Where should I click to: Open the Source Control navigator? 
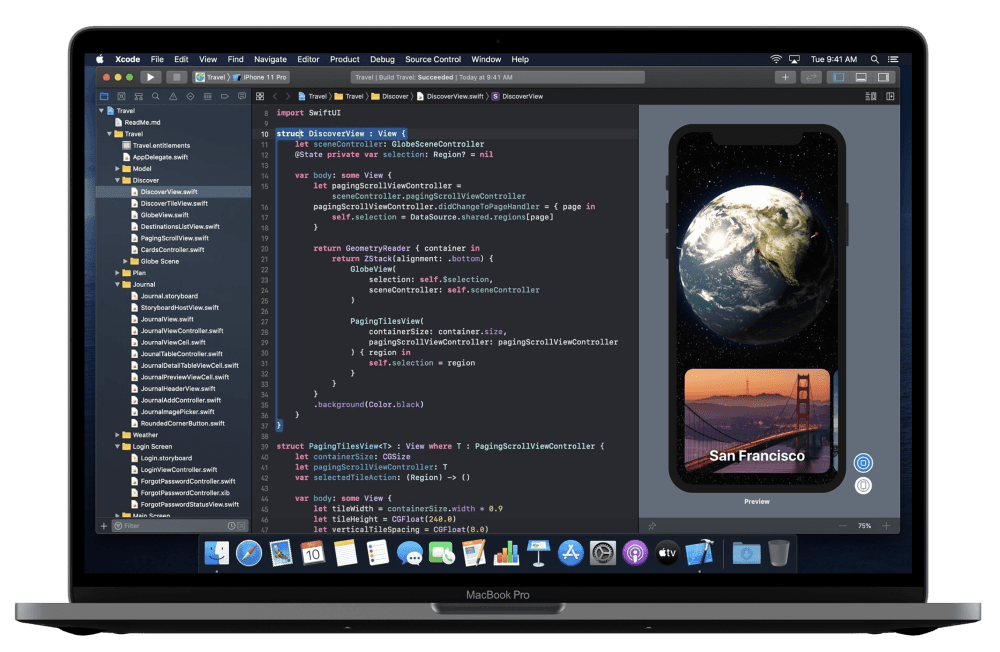pyautogui.click(x=121, y=96)
